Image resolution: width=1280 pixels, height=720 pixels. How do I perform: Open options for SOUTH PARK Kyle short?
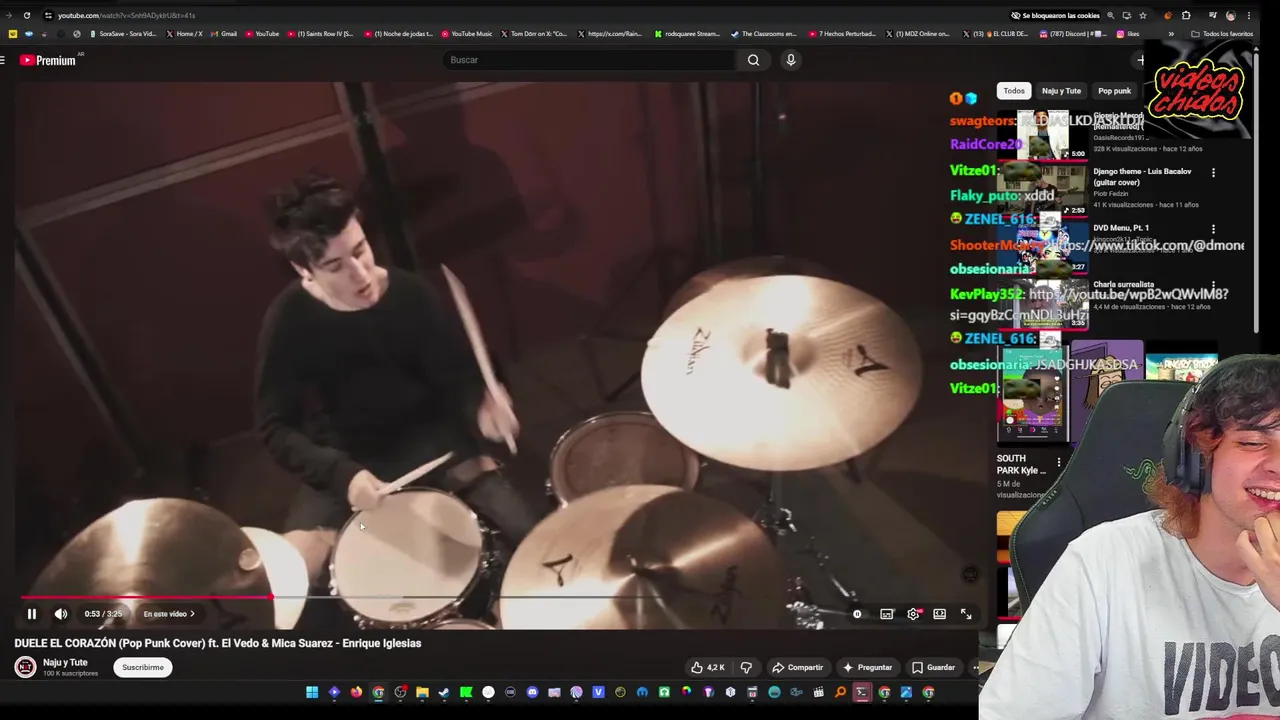click(1059, 462)
